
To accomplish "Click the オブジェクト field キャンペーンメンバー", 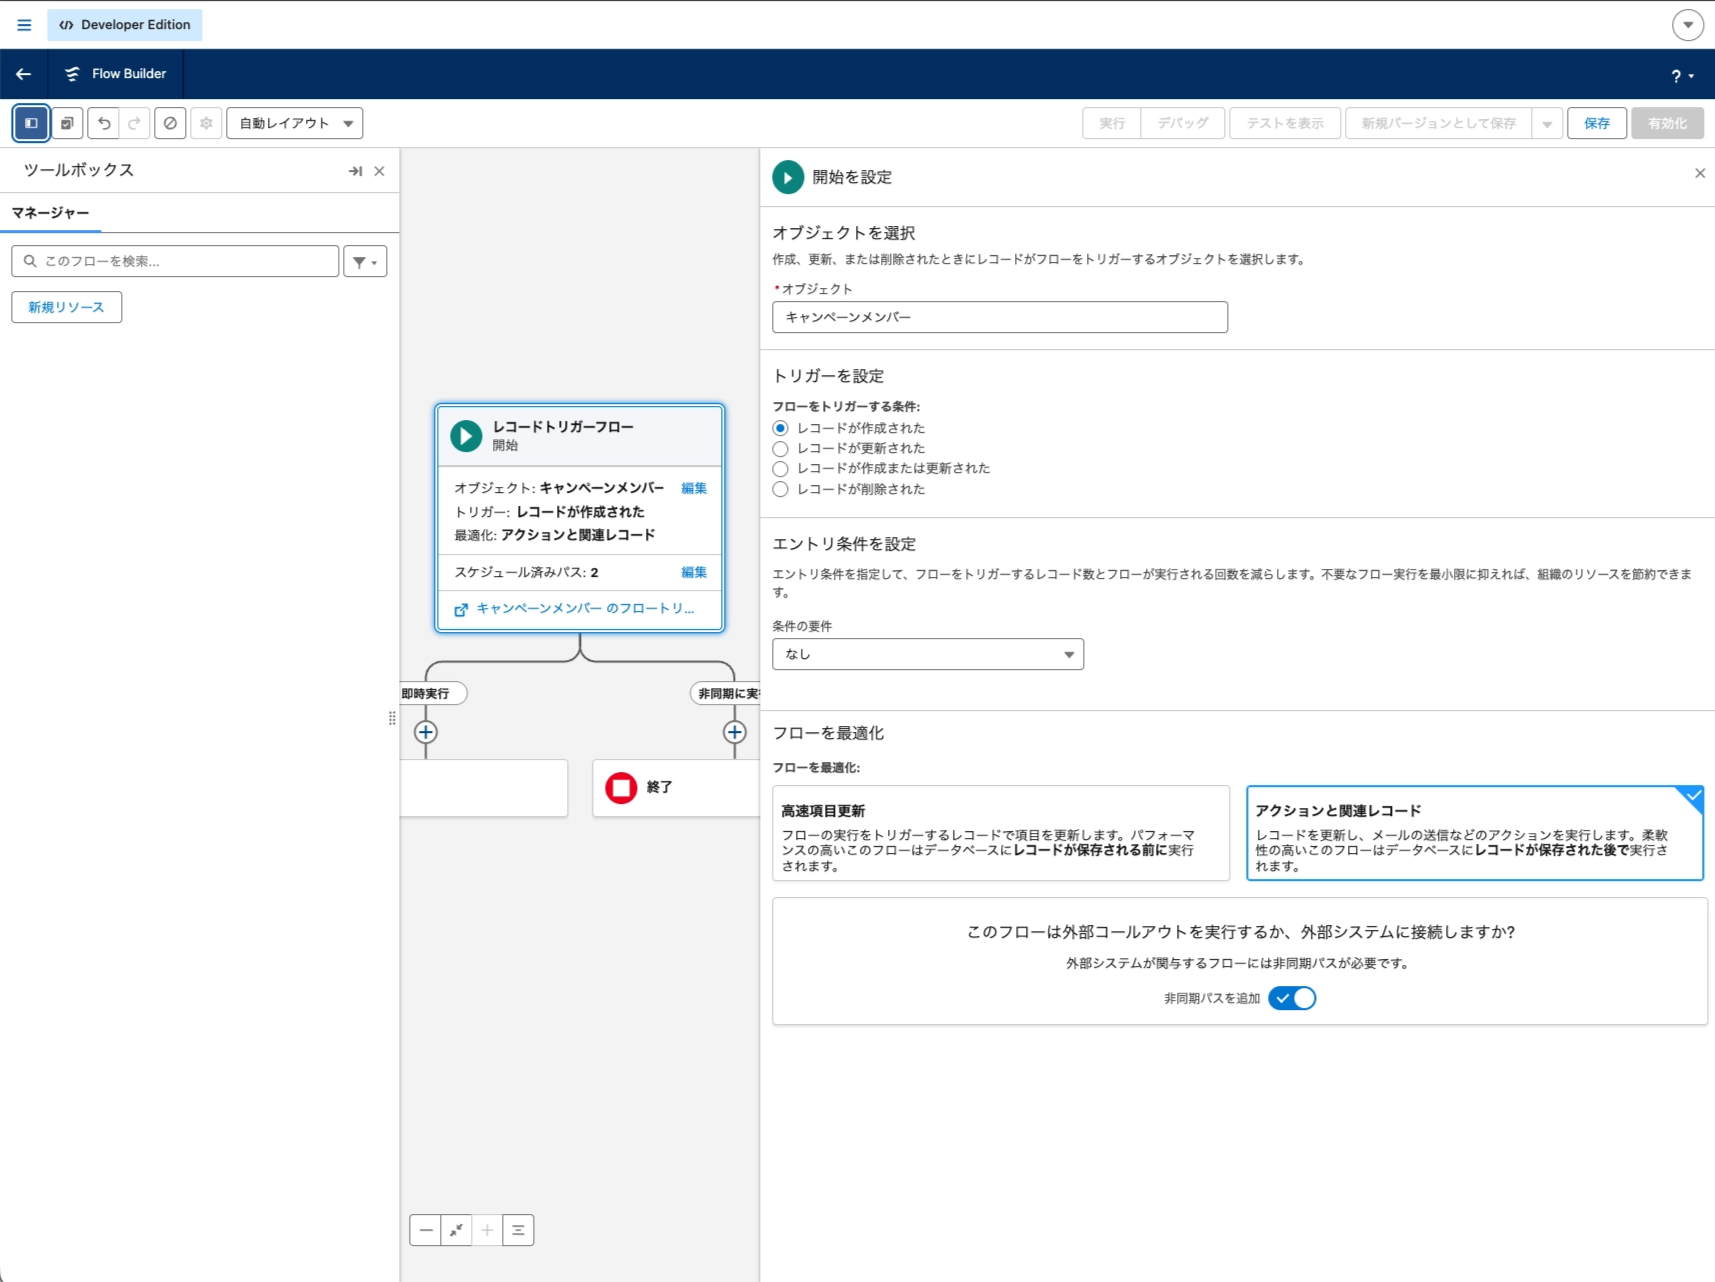I will tap(1000, 317).
